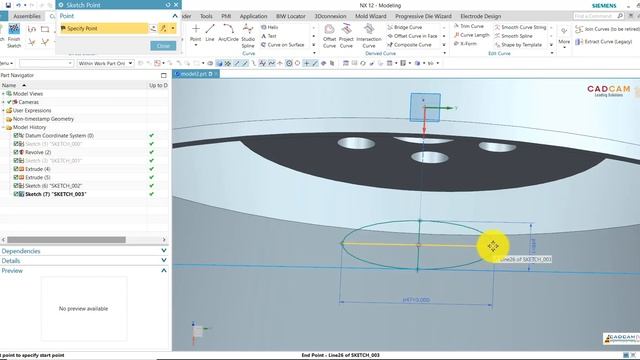Click the Rectangle sketch tool icon
The height and width of the screenshot is (360, 640).
pos(45,29)
